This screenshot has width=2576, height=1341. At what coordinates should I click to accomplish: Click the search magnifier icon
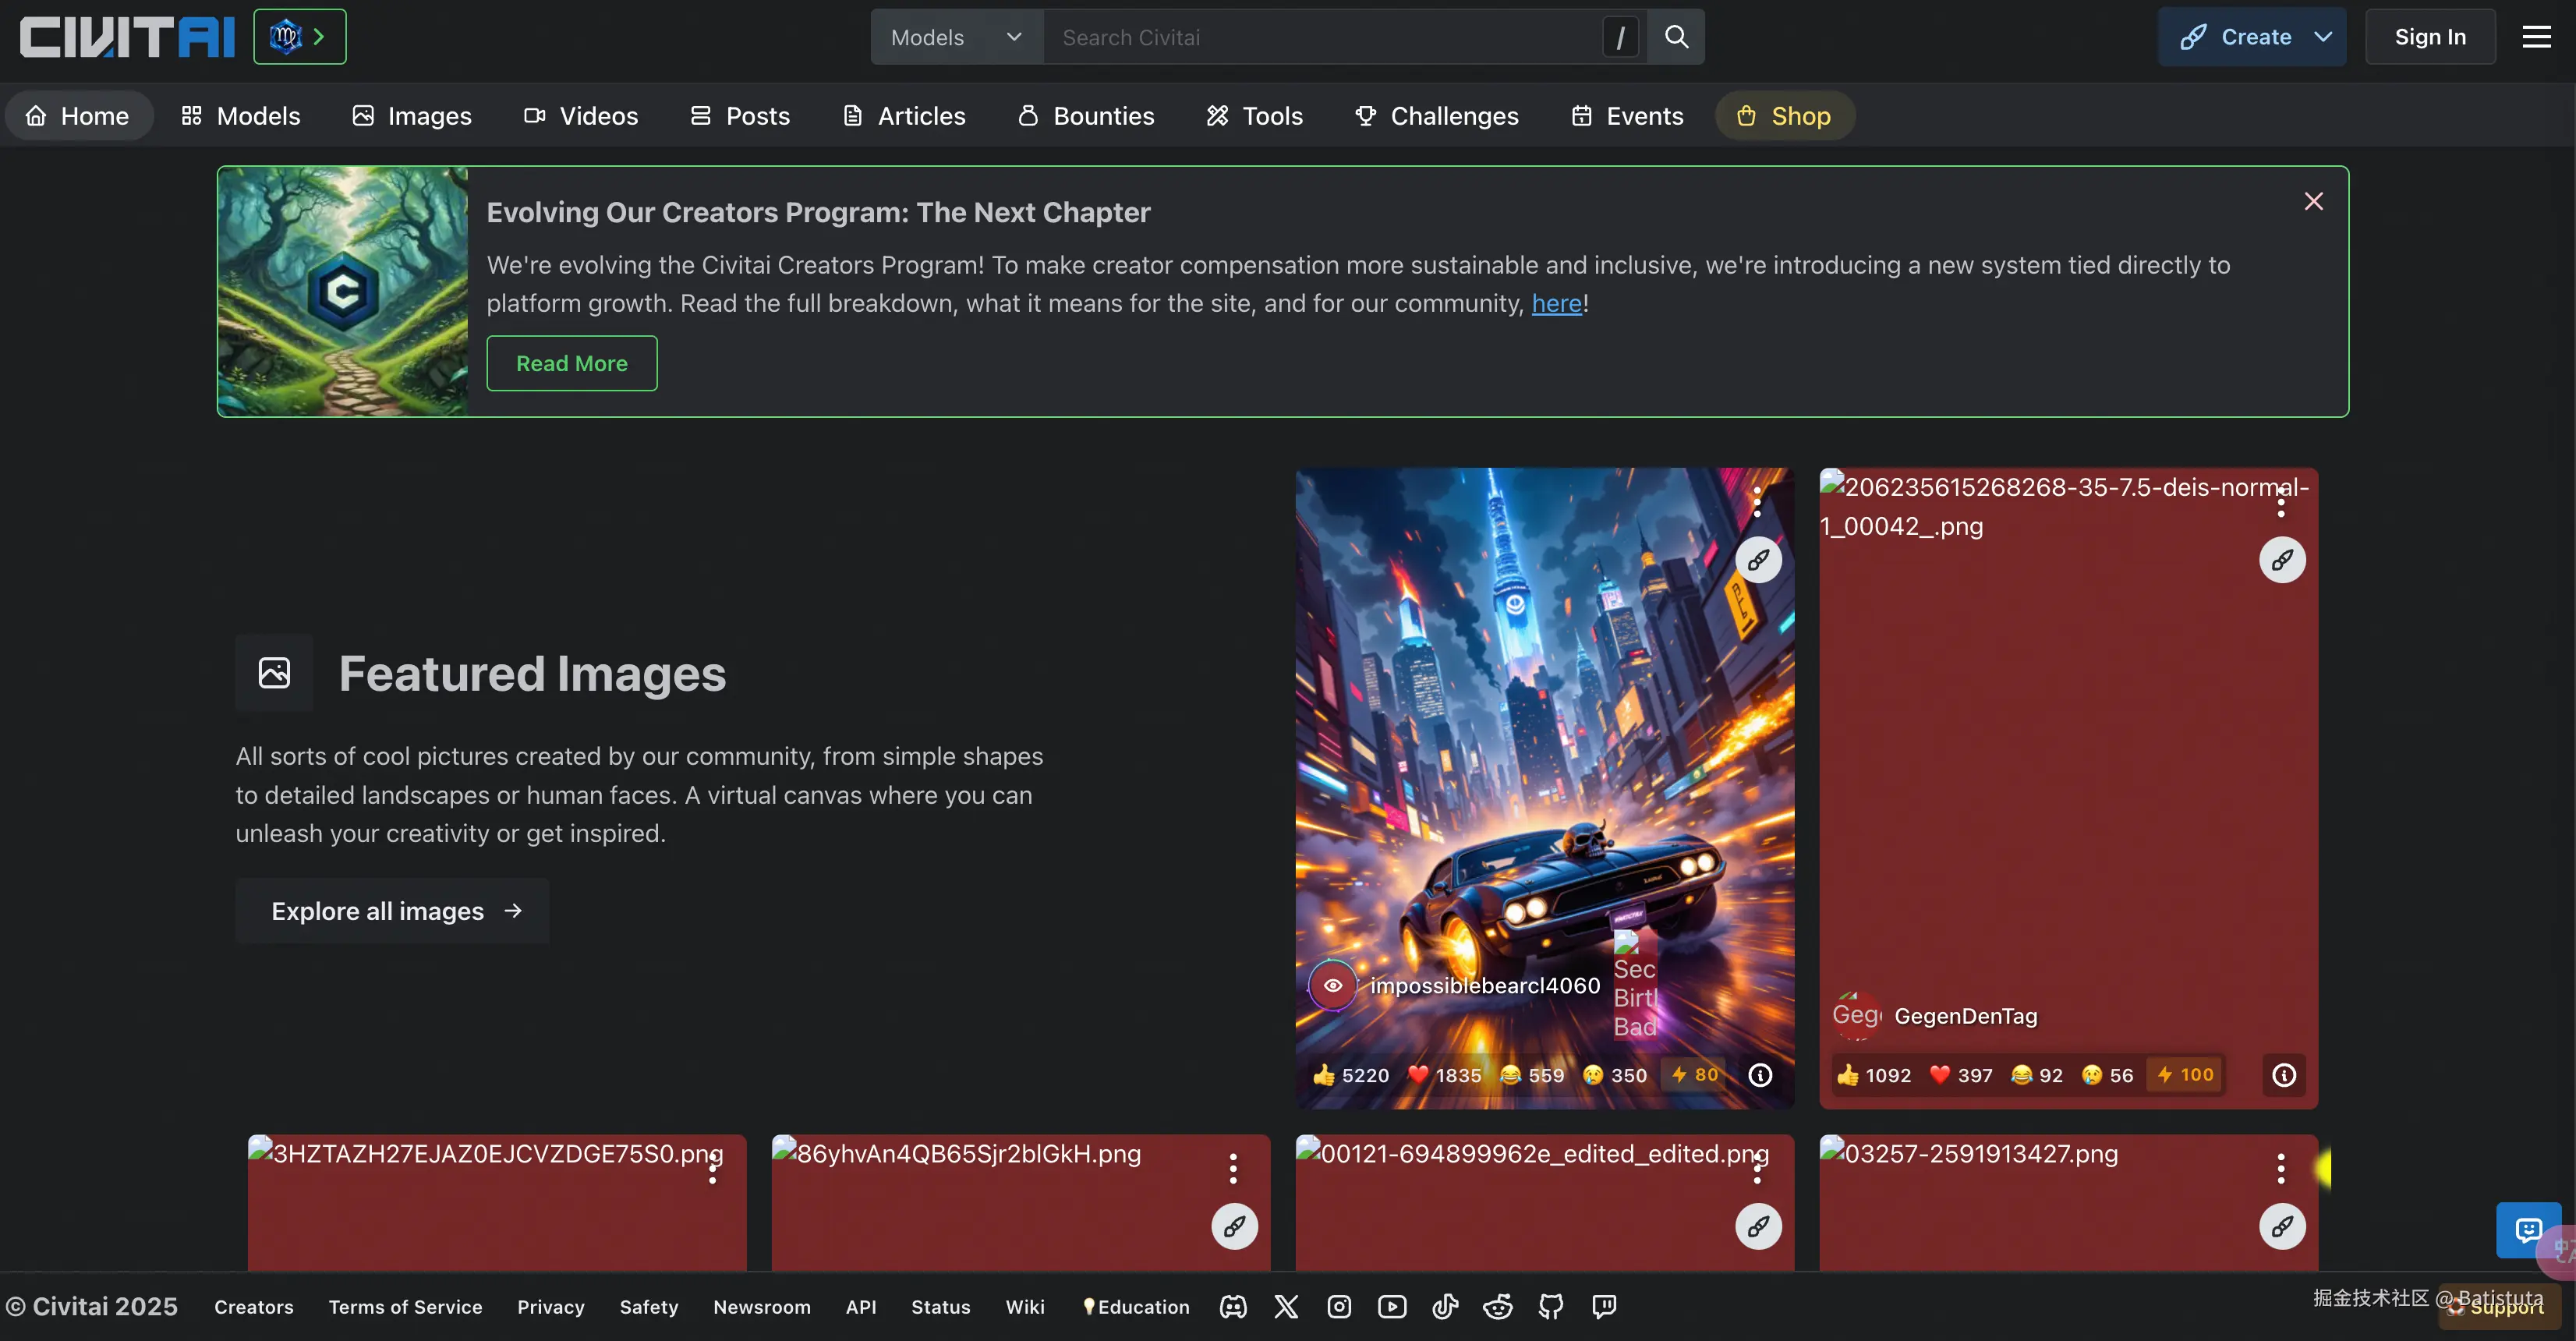(1676, 37)
